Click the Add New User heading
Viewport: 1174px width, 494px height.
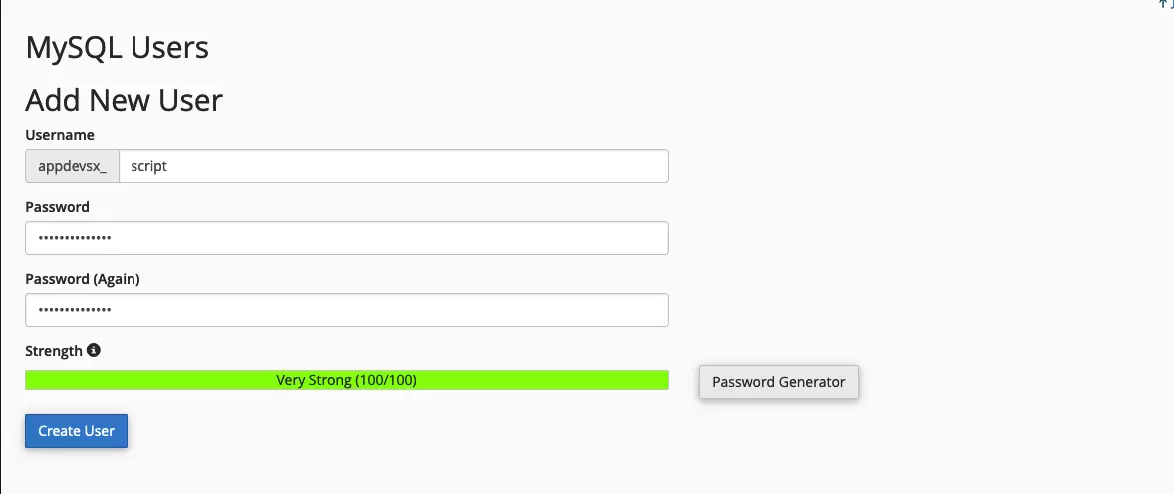coord(124,100)
